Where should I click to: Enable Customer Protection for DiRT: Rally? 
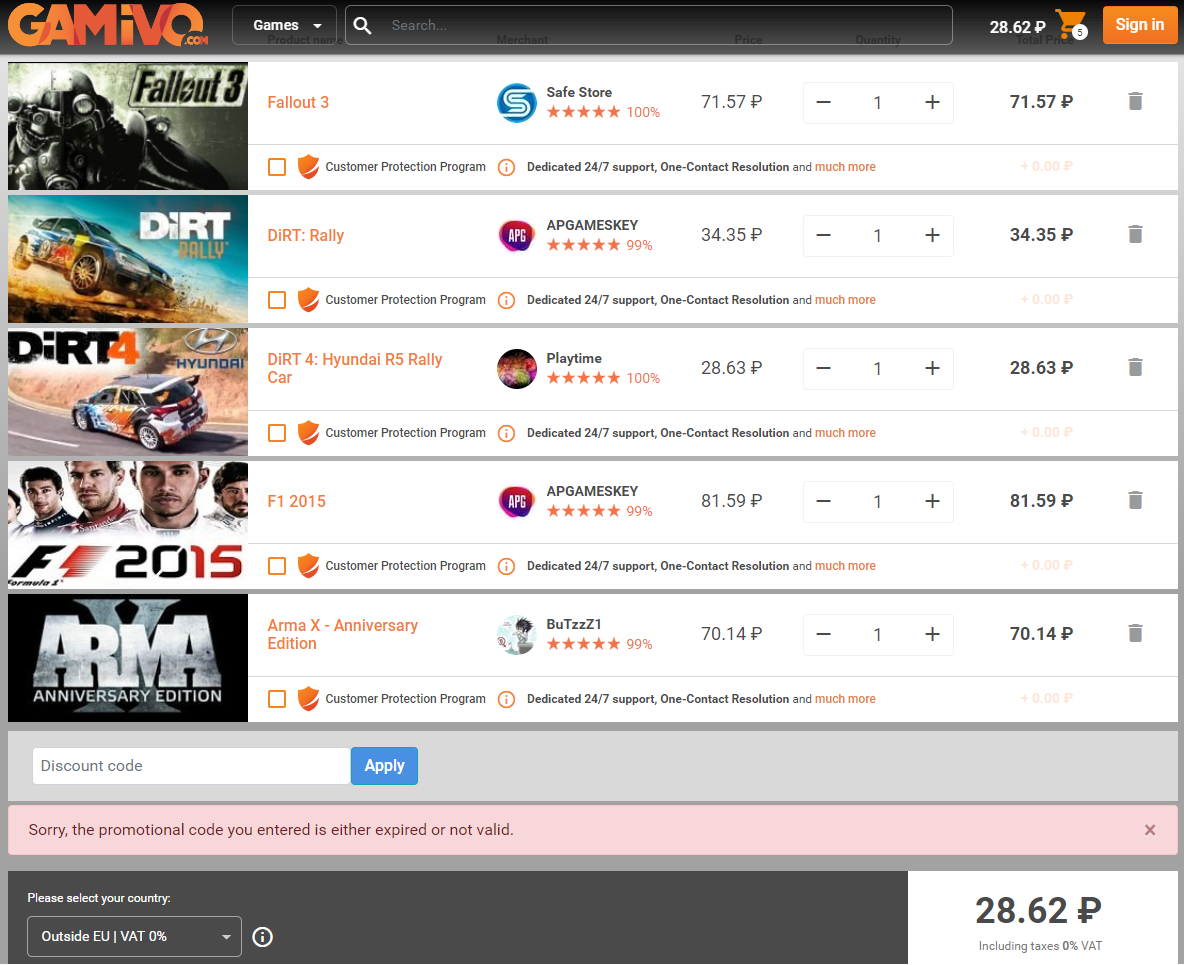click(x=277, y=300)
